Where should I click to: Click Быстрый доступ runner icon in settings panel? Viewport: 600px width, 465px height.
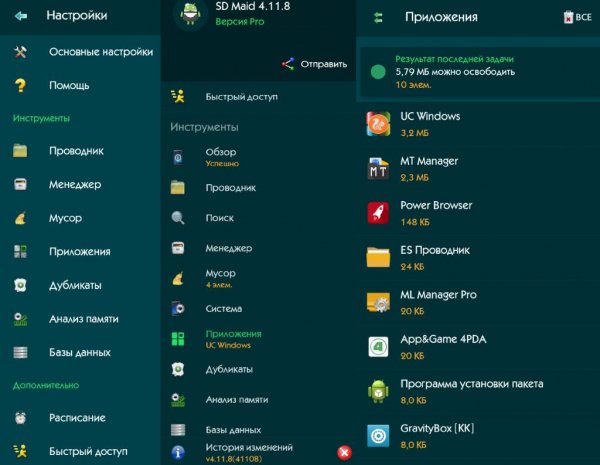pyautogui.click(x=20, y=451)
